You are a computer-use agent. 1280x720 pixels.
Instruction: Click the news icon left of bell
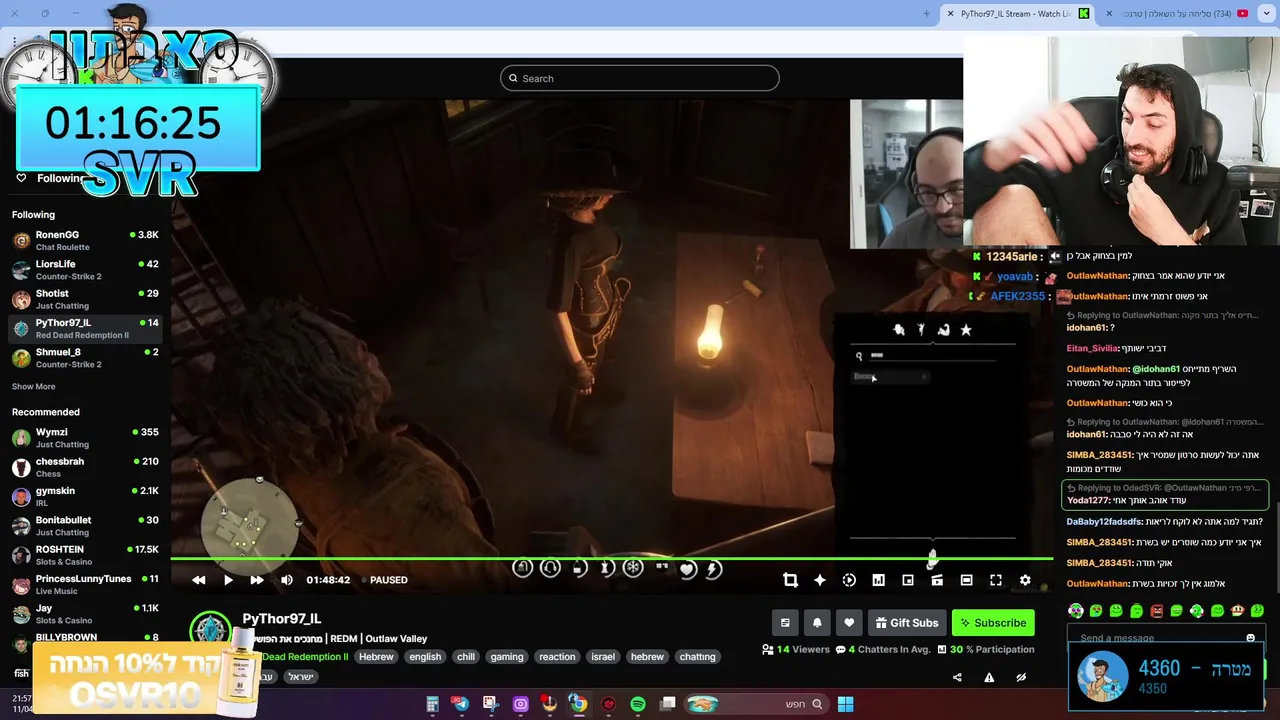coord(785,623)
